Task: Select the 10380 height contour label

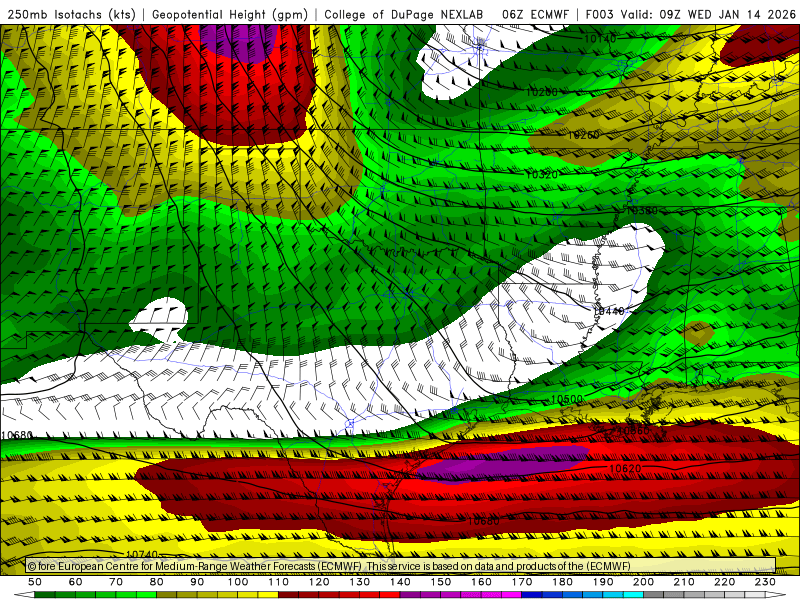Action: pos(642,210)
